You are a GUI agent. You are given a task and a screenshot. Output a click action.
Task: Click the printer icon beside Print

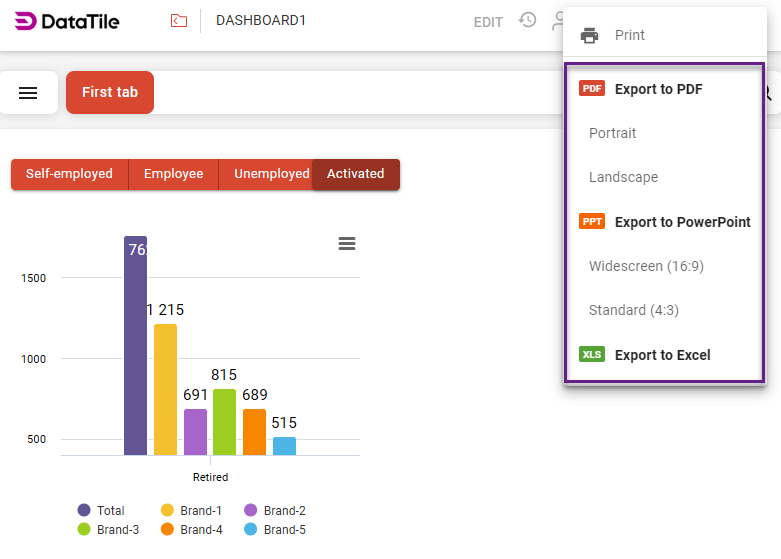tap(590, 35)
